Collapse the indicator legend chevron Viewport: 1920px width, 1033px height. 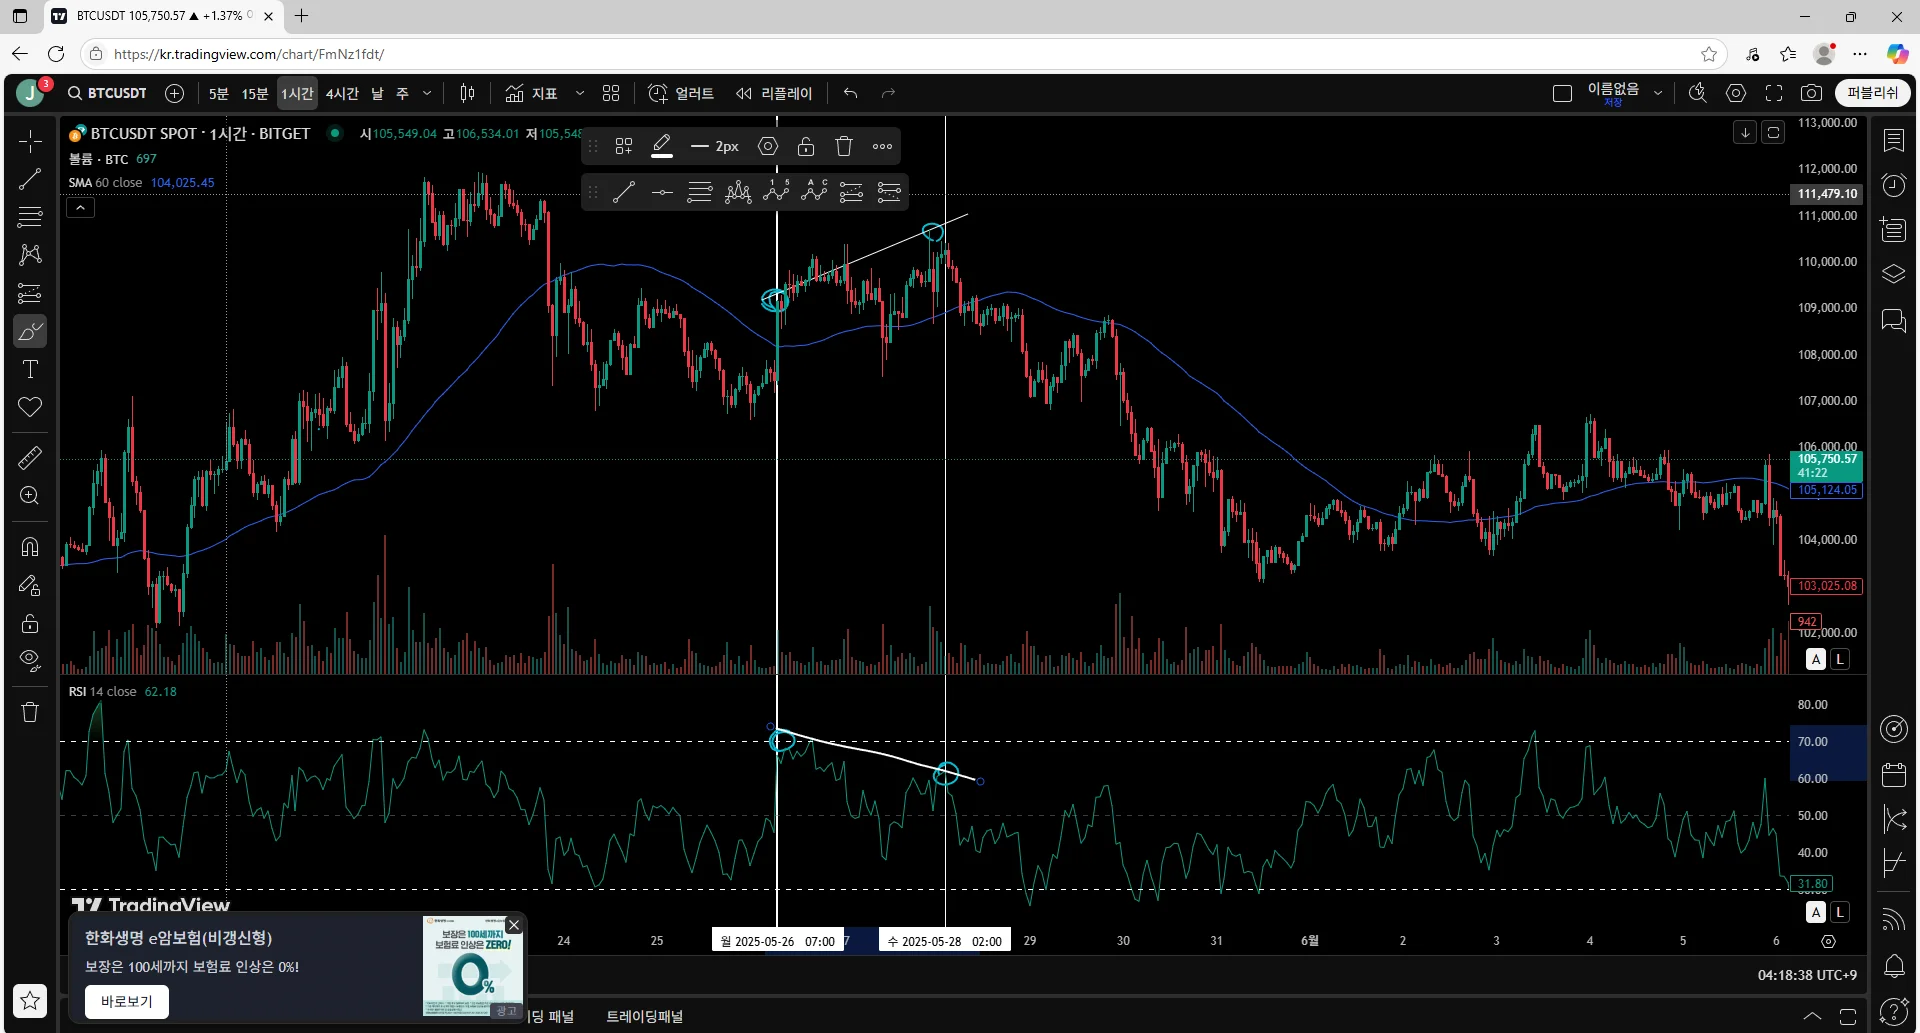81,208
